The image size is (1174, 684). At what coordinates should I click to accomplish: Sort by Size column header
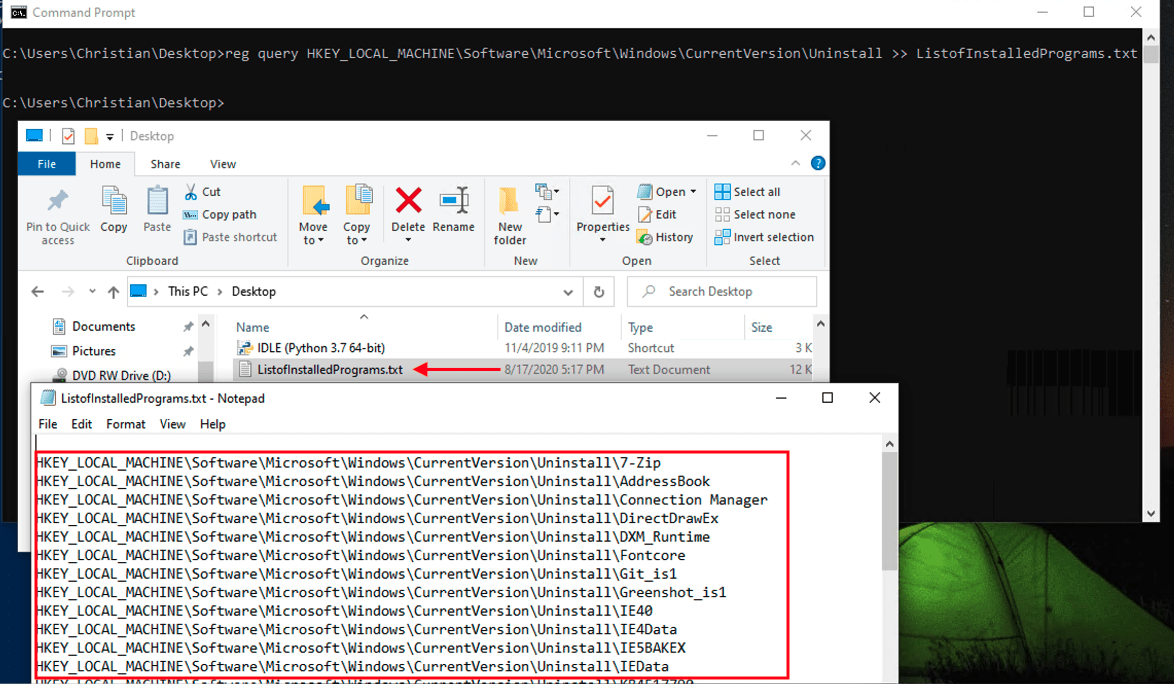pyautogui.click(x=761, y=327)
